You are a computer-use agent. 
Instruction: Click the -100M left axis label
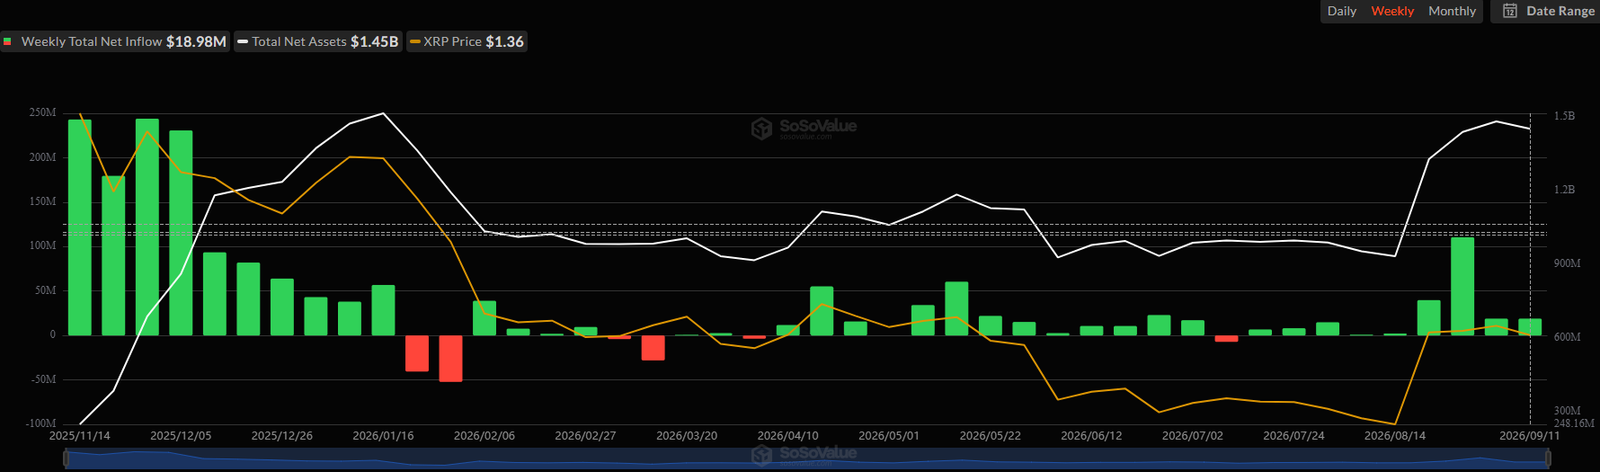[40, 424]
